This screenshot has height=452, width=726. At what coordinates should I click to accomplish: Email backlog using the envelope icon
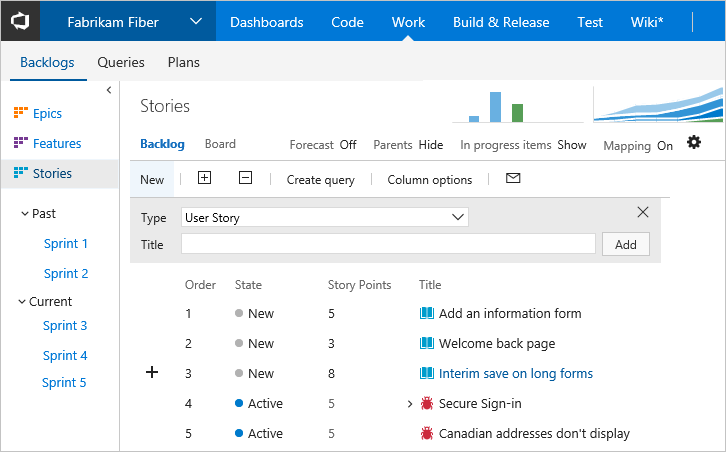pos(513,178)
